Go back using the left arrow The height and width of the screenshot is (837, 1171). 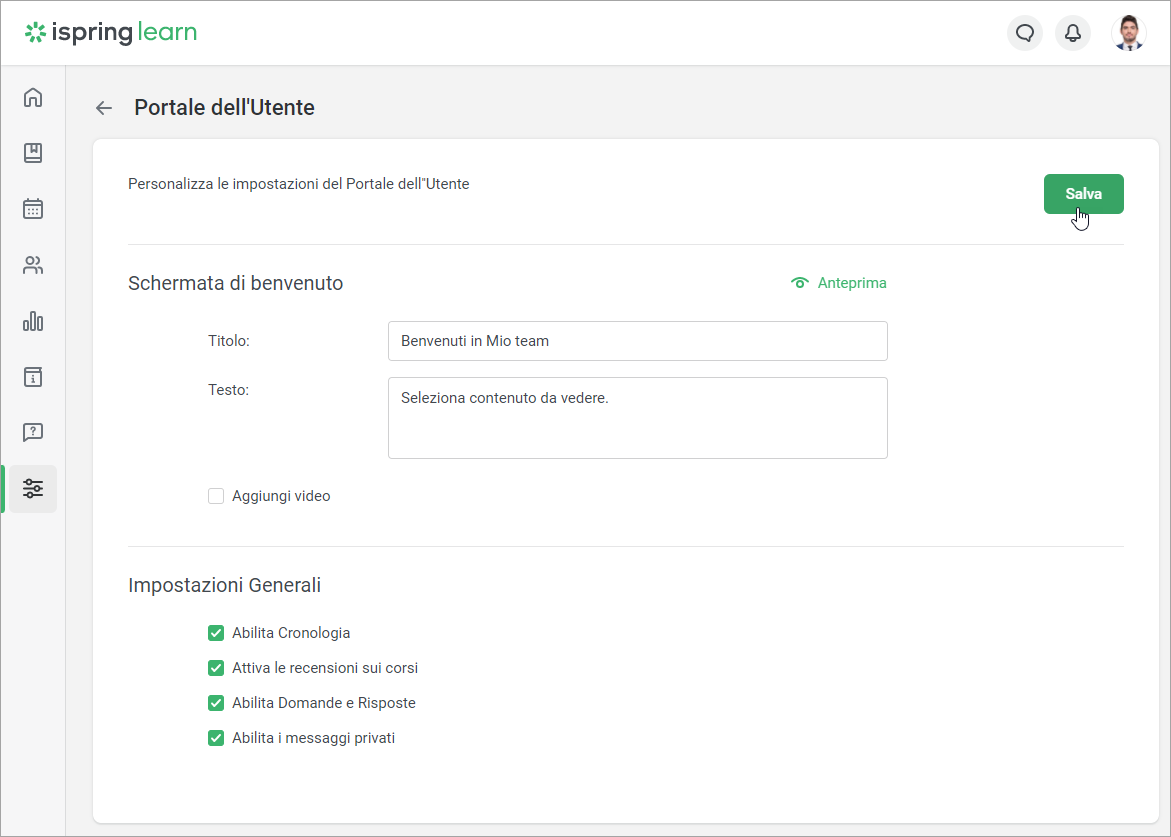(x=104, y=108)
